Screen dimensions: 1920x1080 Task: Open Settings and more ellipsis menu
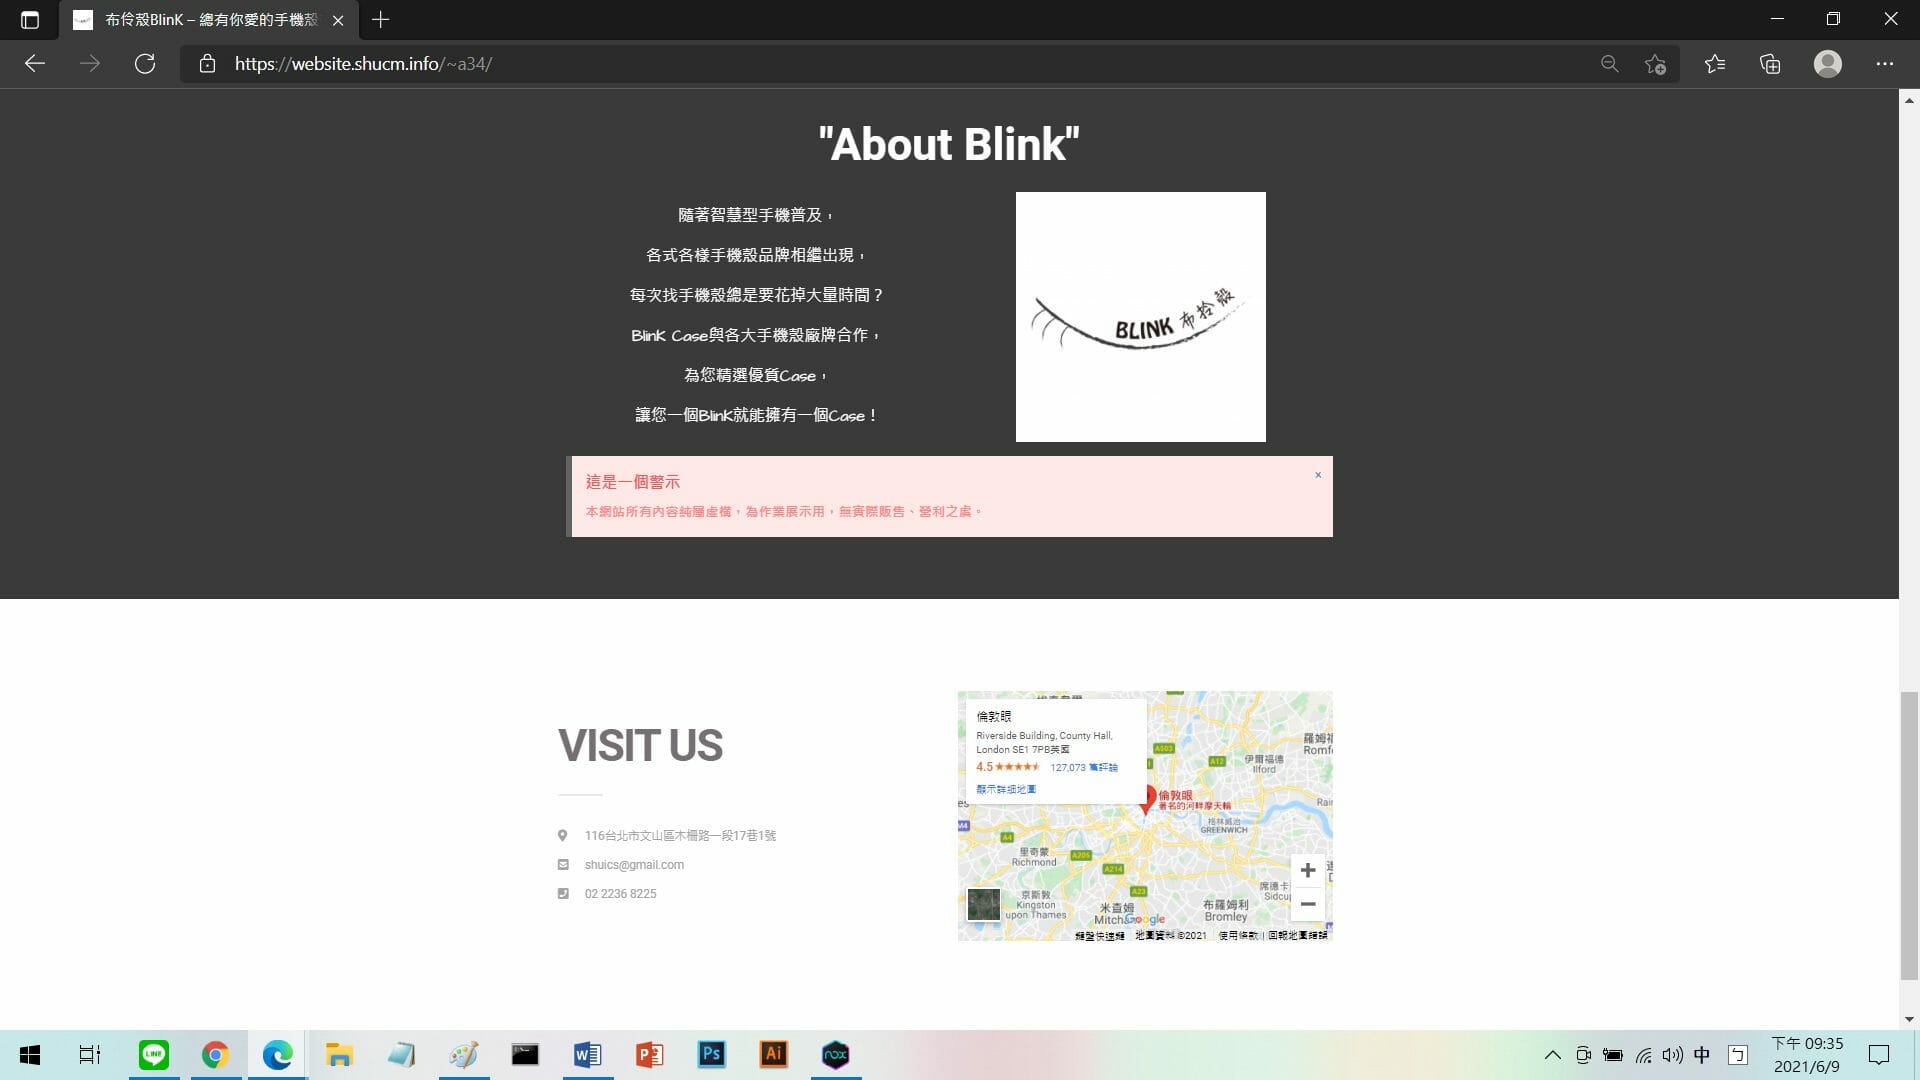coord(1884,64)
